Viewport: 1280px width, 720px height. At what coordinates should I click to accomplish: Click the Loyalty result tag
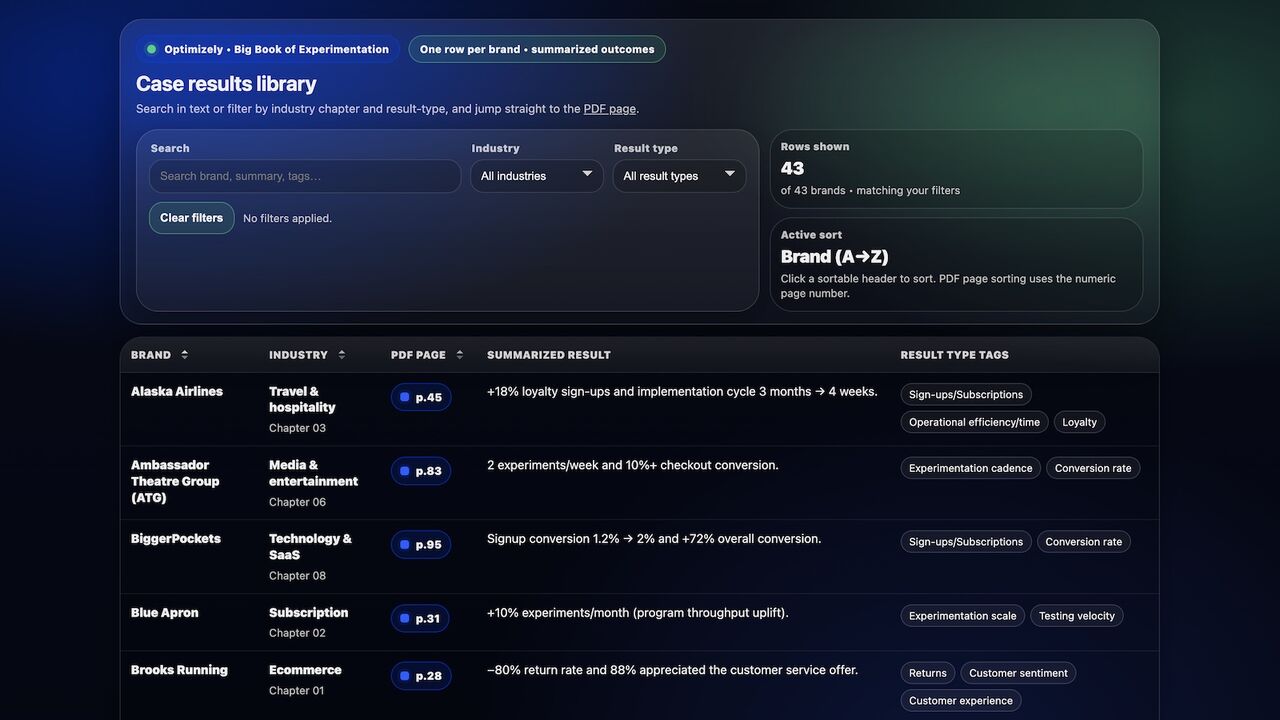tap(1079, 422)
